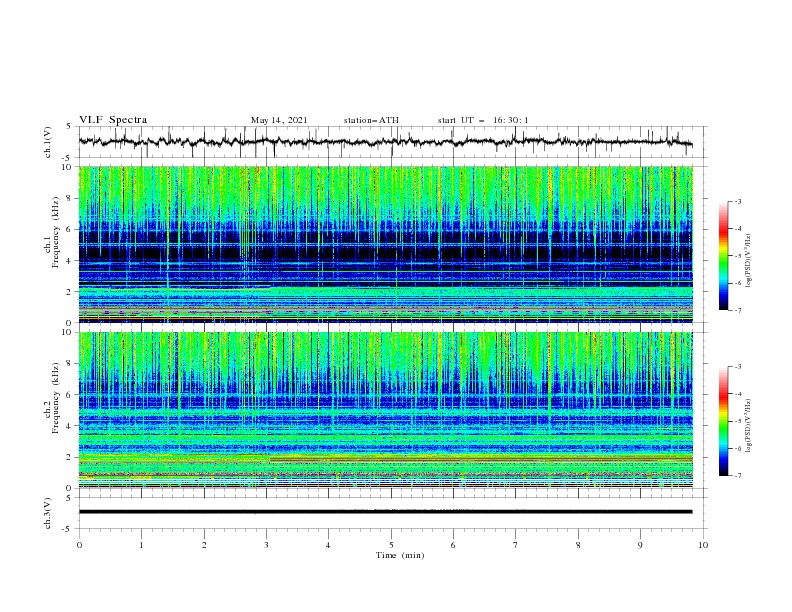
Task: Click the log(PSD) label beside ch.1 color bar
Action: click(x=748, y=261)
